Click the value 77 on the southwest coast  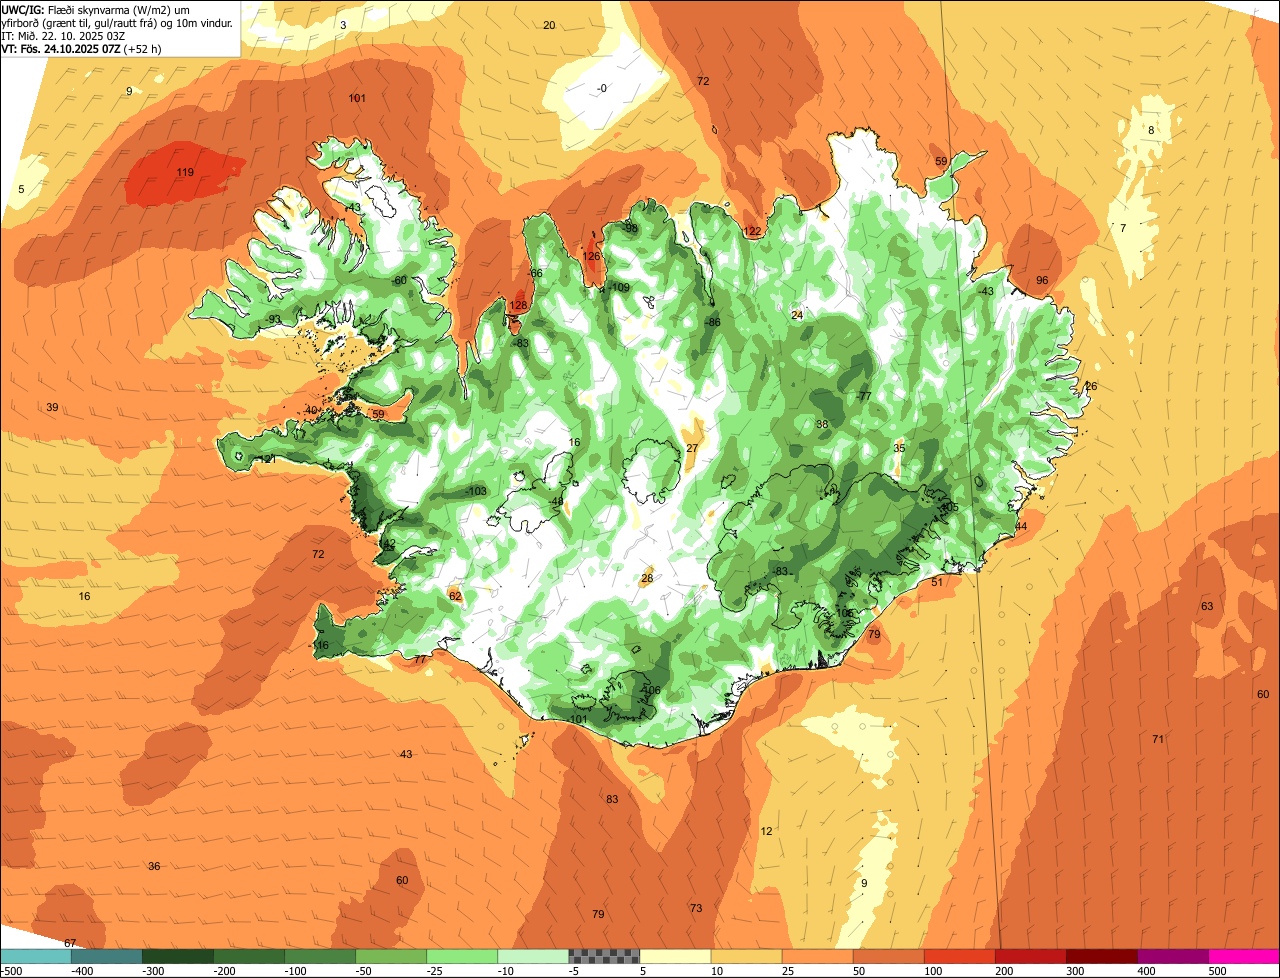point(420,659)
